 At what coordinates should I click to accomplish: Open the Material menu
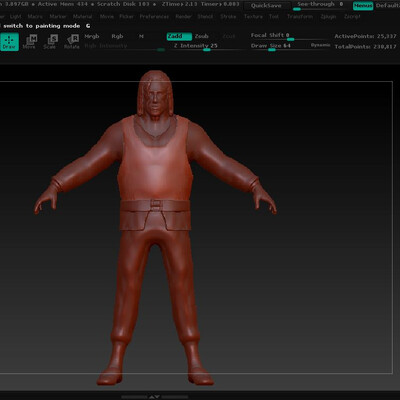82,16
